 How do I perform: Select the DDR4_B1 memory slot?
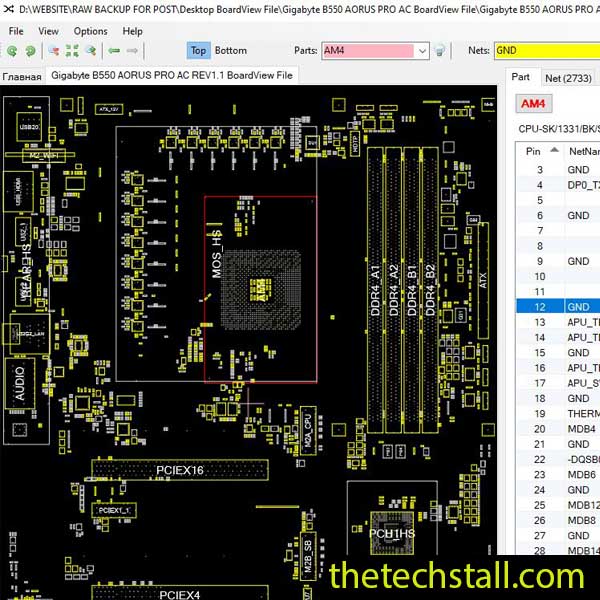[412, 290]
